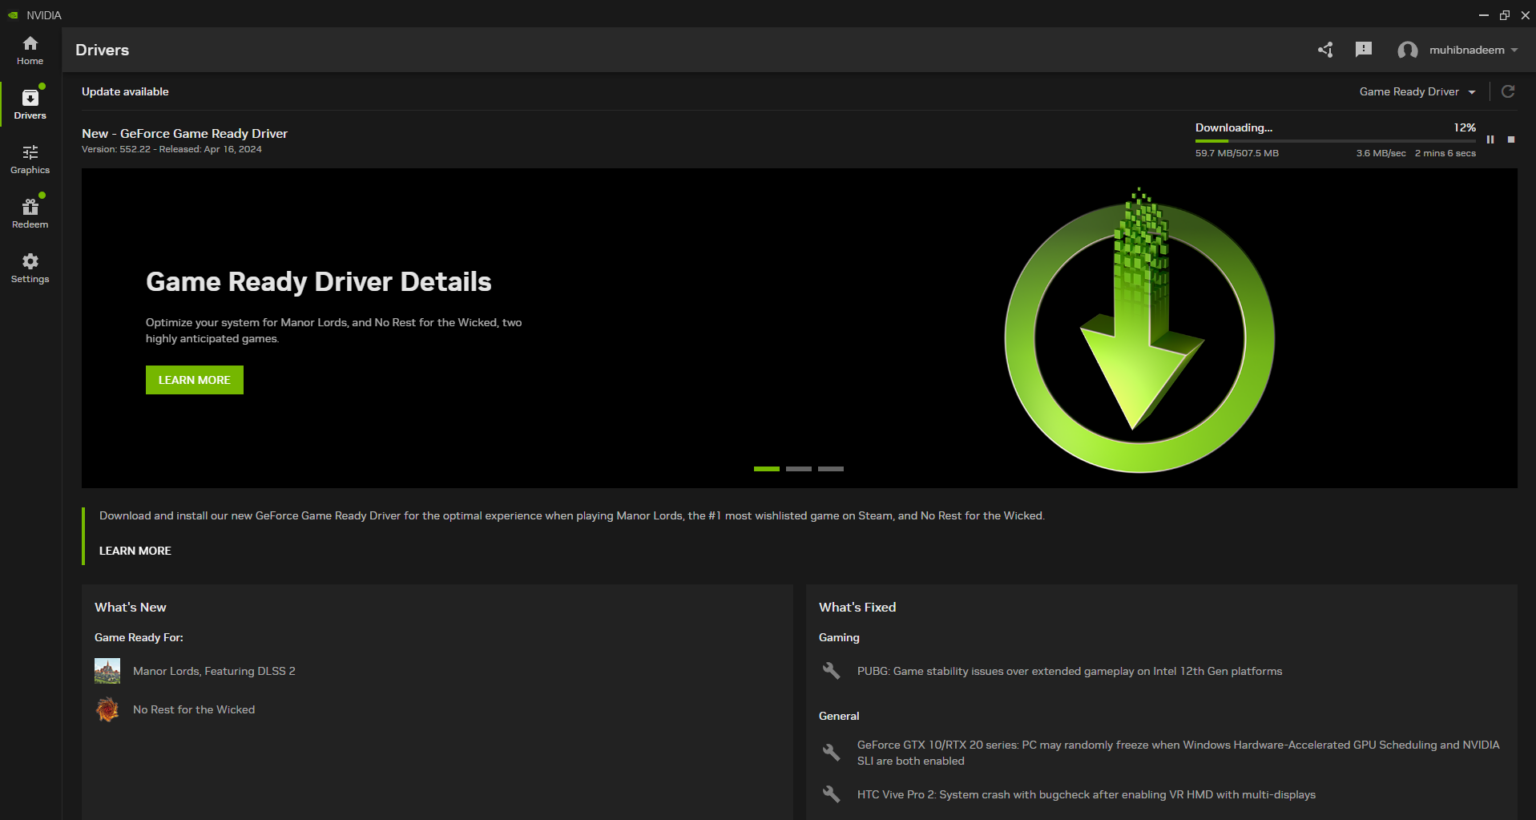Viewport: 1536px width, 820px height.
Task: Switch to the second banner slide
Action: (x=798, y=469)
